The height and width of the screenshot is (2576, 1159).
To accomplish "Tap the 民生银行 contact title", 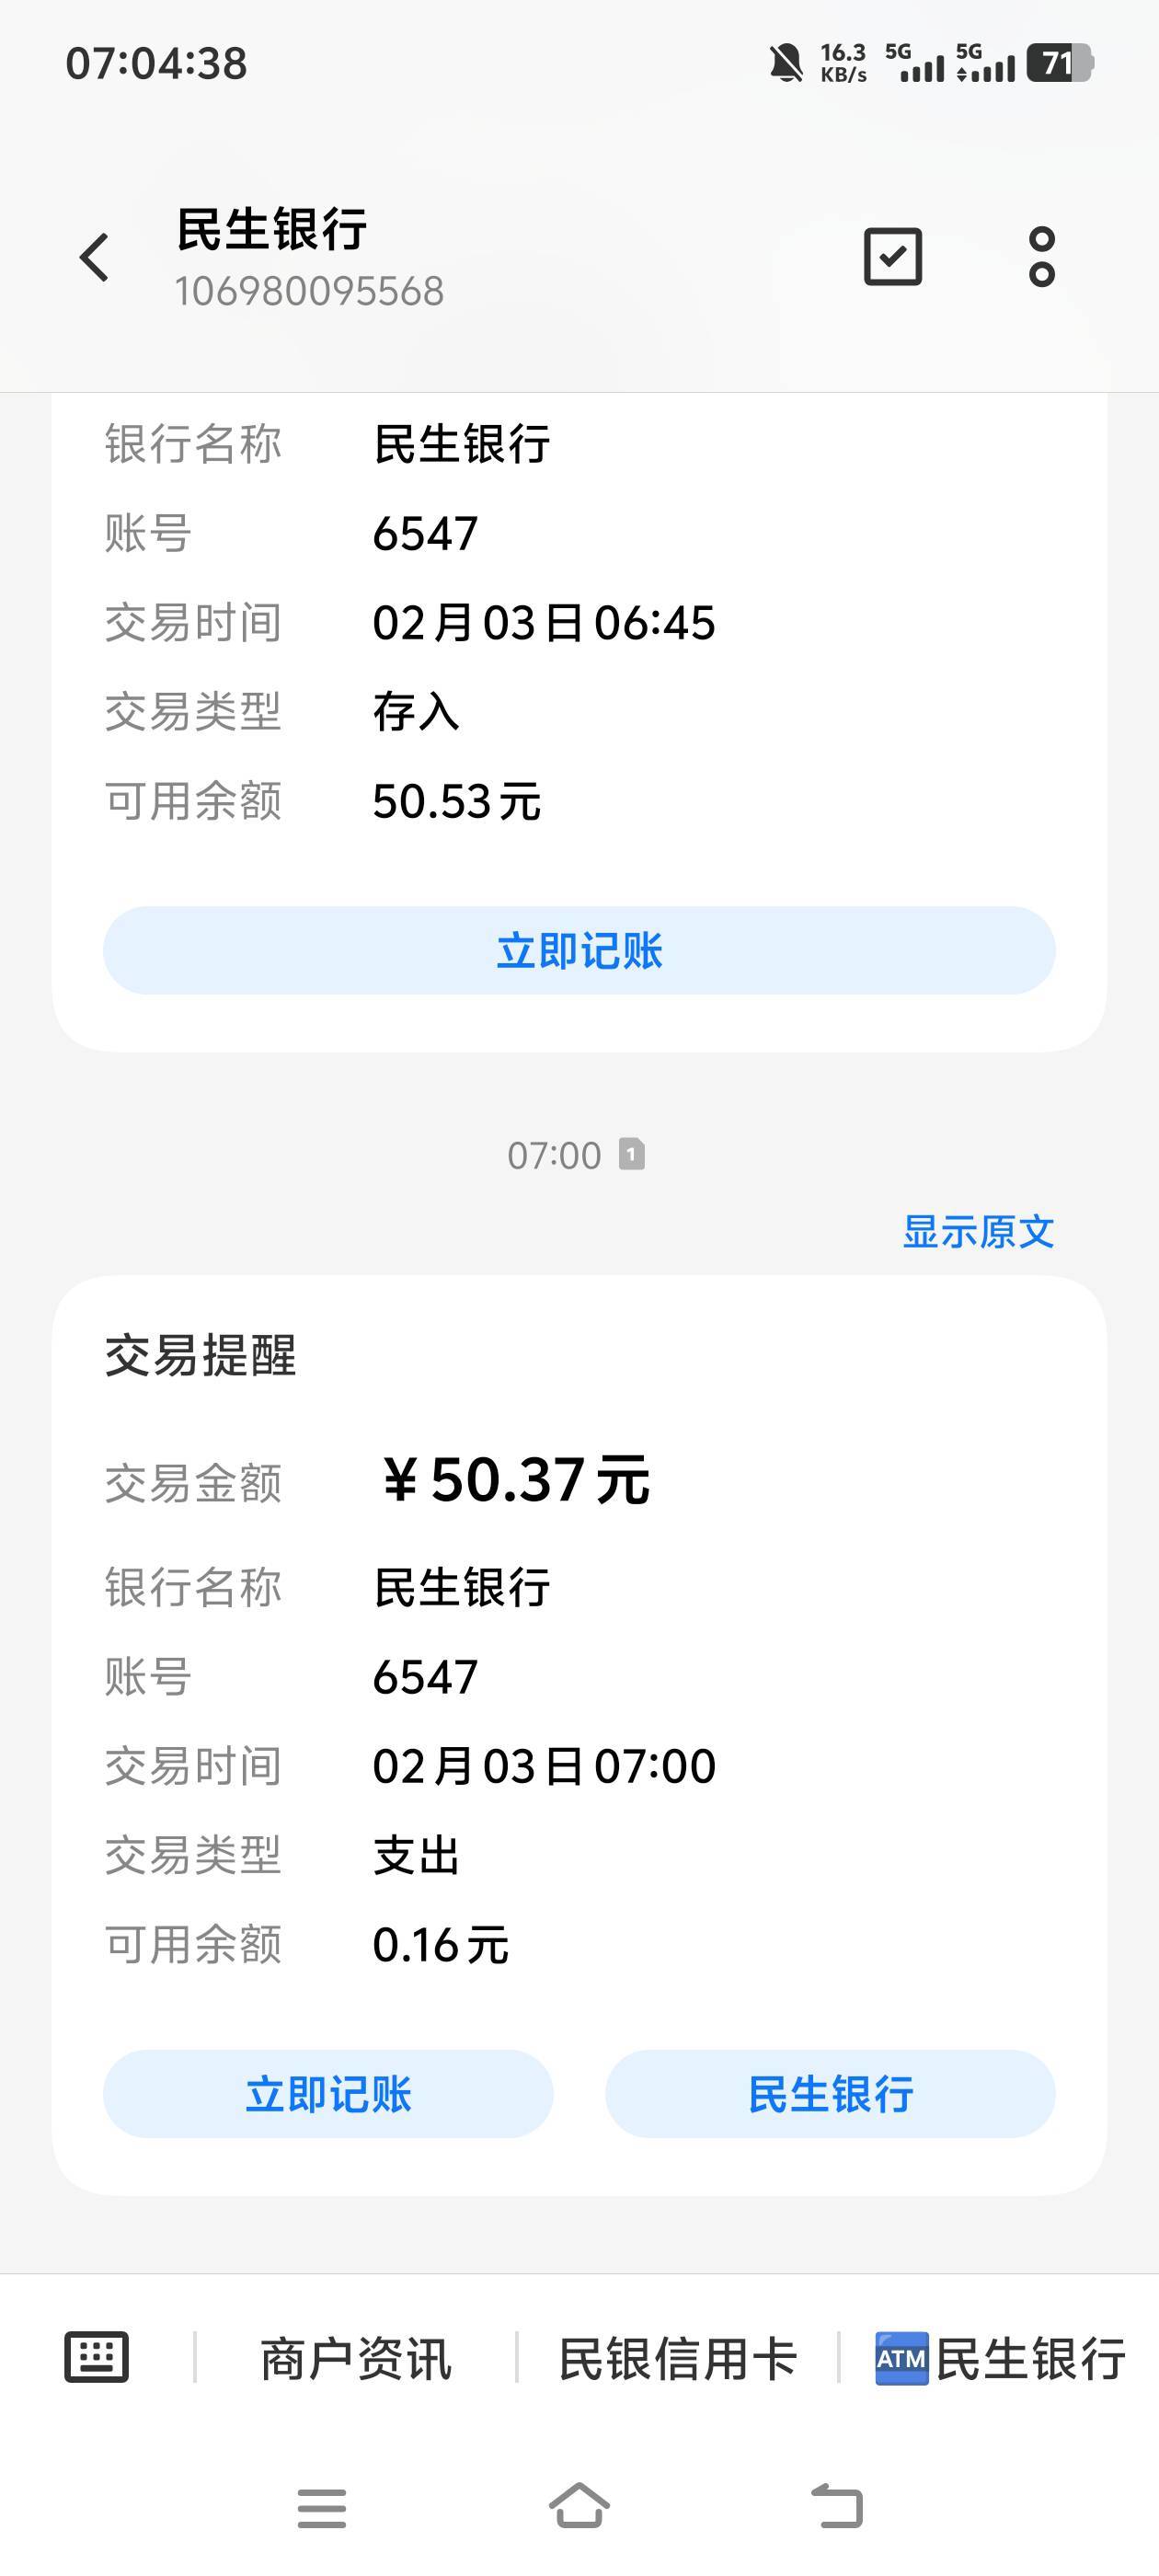I will tap(272, 230).
